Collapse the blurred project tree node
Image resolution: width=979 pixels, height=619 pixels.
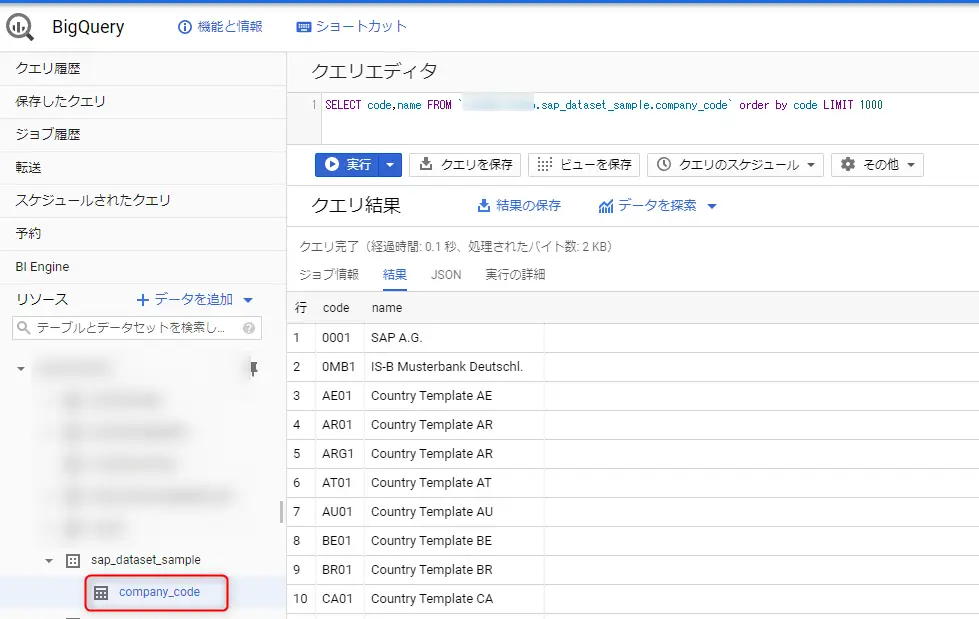[x=21, y=369]
